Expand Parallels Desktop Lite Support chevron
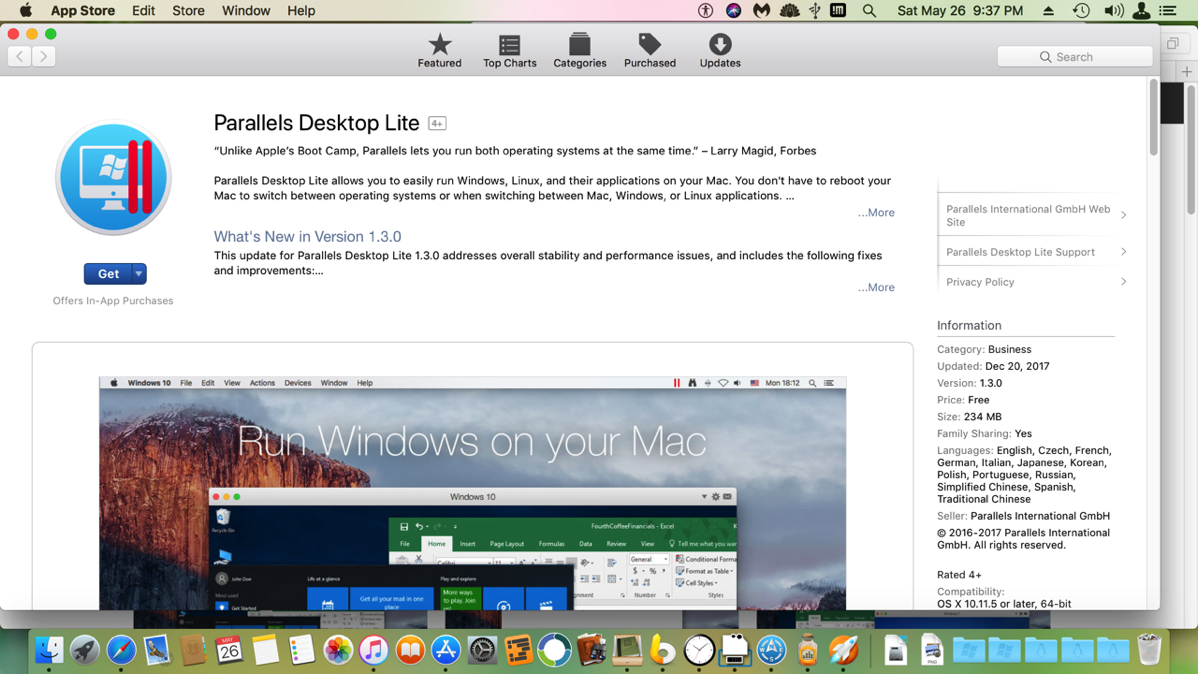Image resolution: width=1198 pixels, height=674 pixels. 1123,251
